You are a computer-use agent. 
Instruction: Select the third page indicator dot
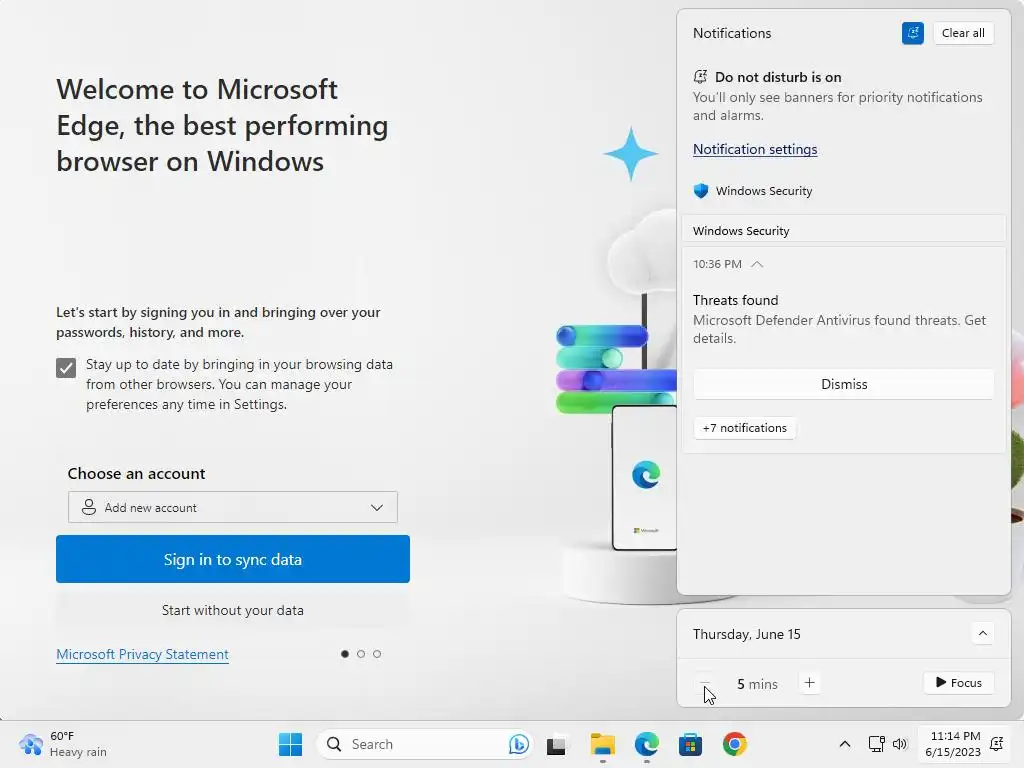click(377, 654)
